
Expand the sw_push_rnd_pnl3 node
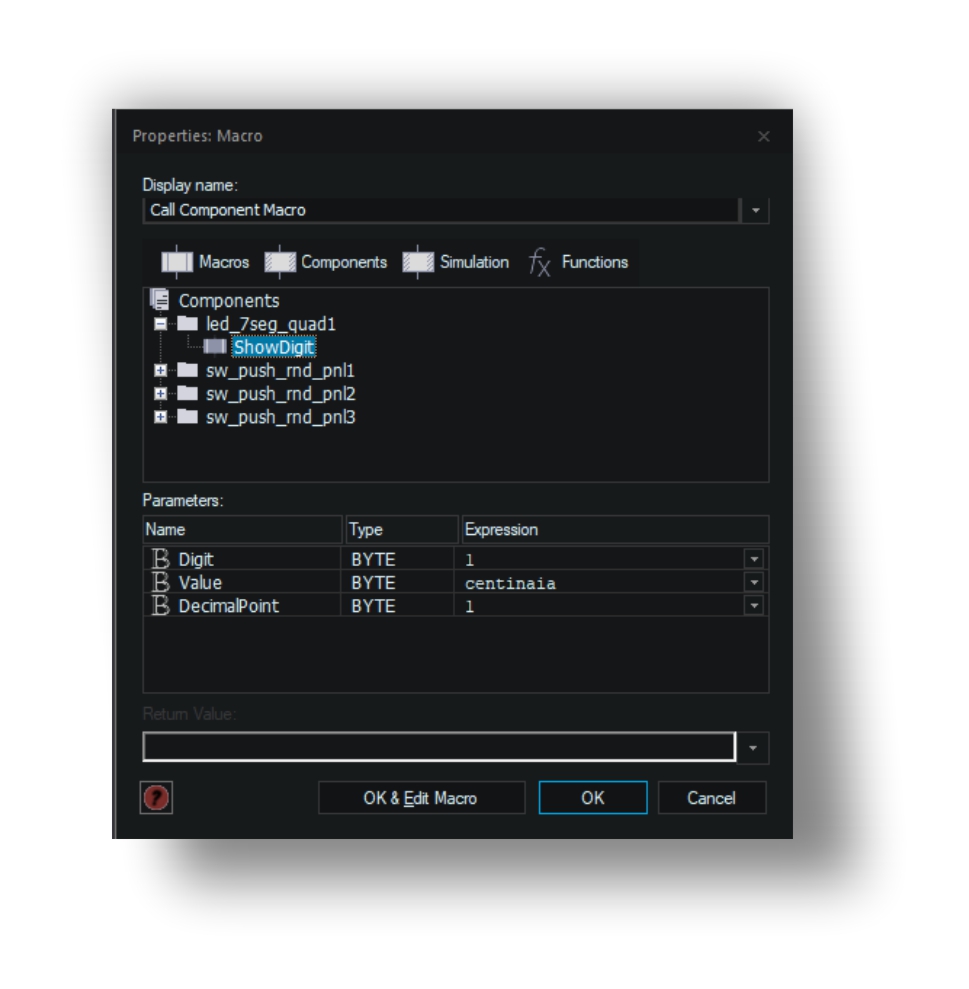tap(160, 417)
